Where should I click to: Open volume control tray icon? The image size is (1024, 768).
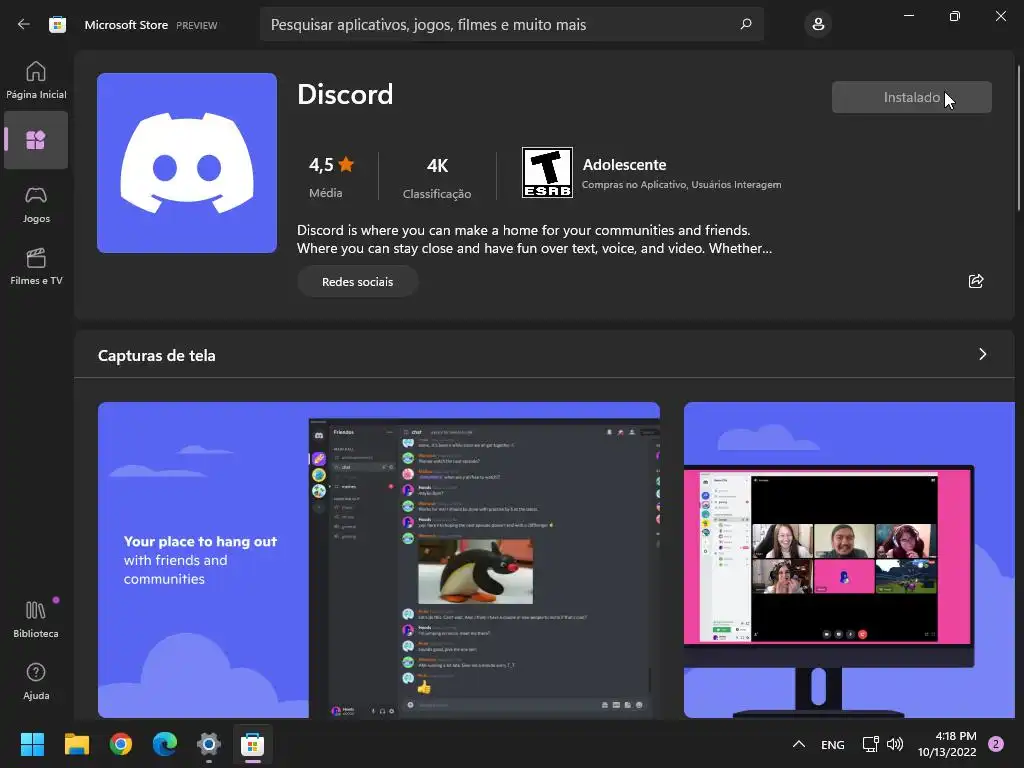pyautogui.click(x=895, y=744)
